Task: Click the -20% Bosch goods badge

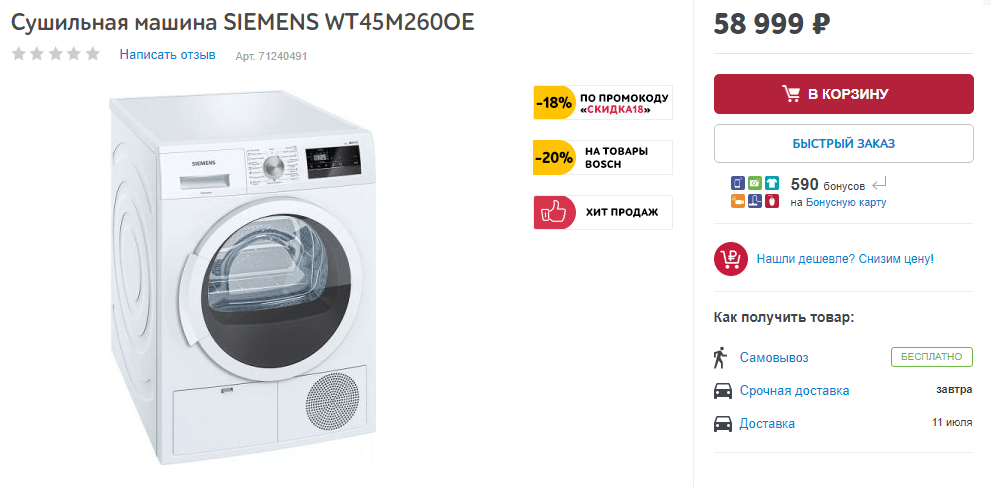Action: pyautogui.click(x=602, y=157)
